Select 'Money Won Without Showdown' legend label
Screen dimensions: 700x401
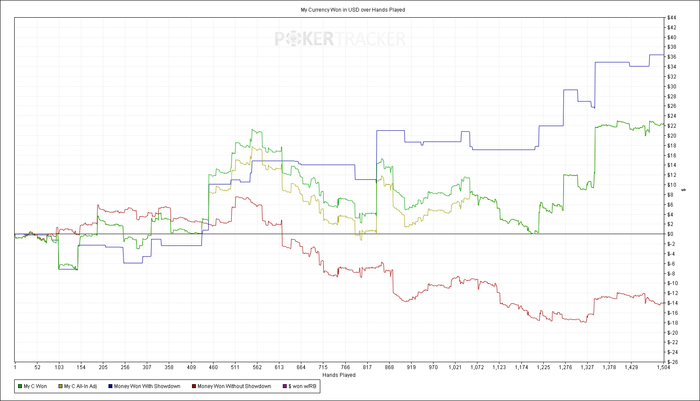pos(234,386)
